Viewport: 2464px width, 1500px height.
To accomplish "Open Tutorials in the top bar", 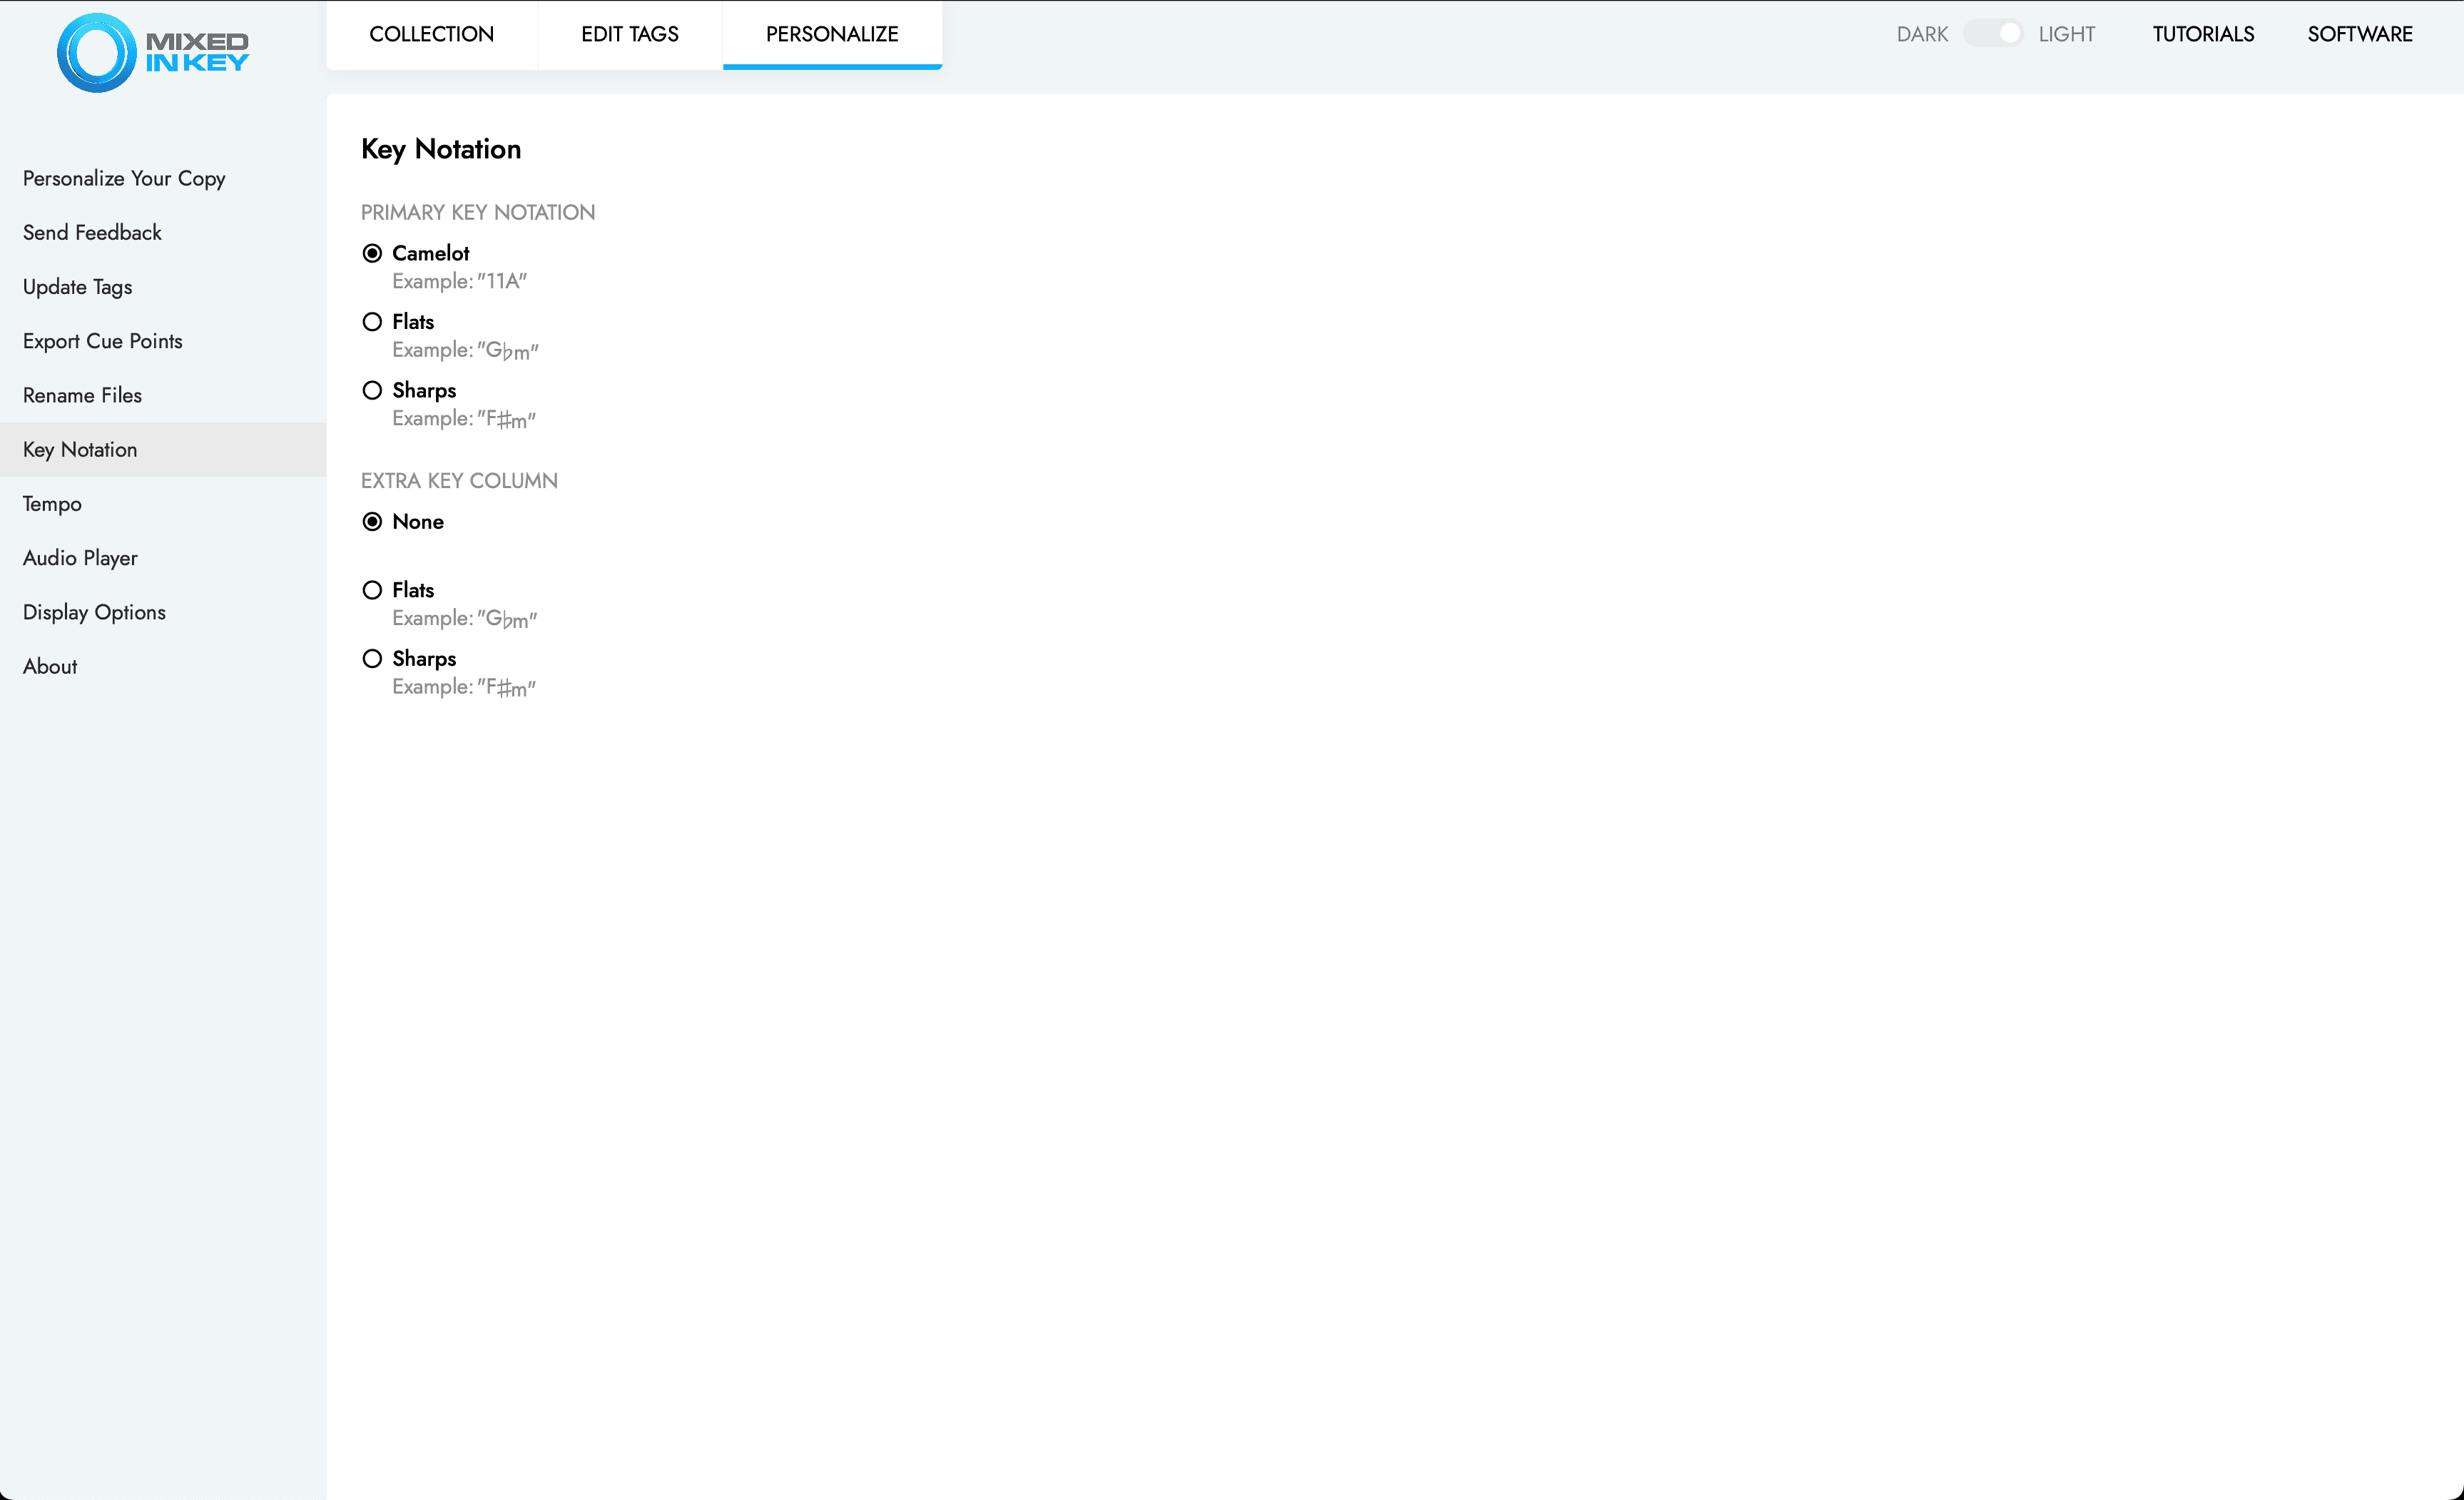I will pyautogui.click(x=2203, y=34).
